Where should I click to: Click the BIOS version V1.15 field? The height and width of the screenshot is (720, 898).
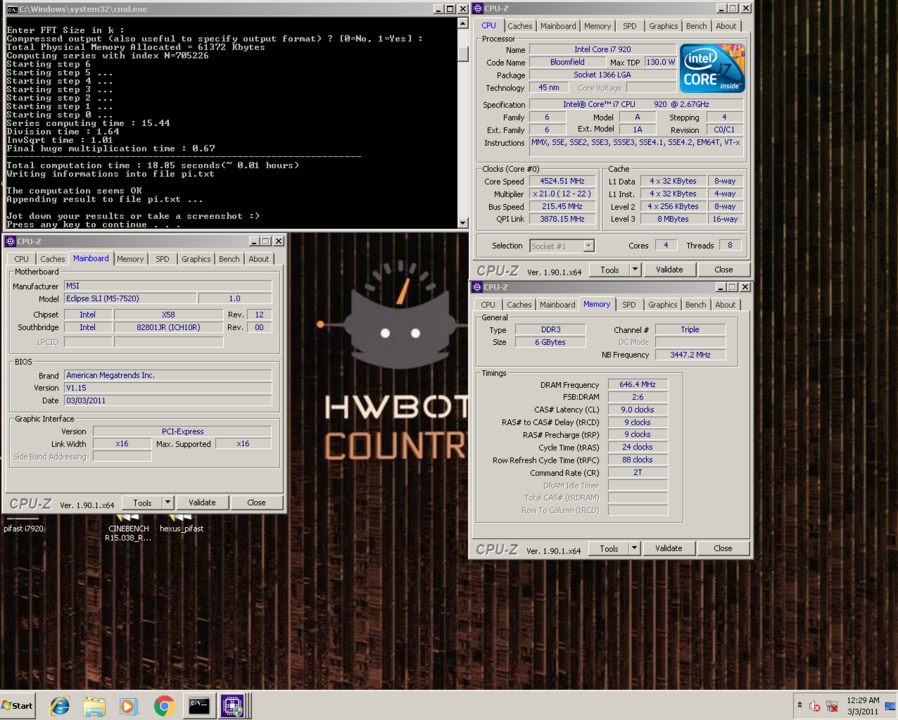[x=168, y=388]
